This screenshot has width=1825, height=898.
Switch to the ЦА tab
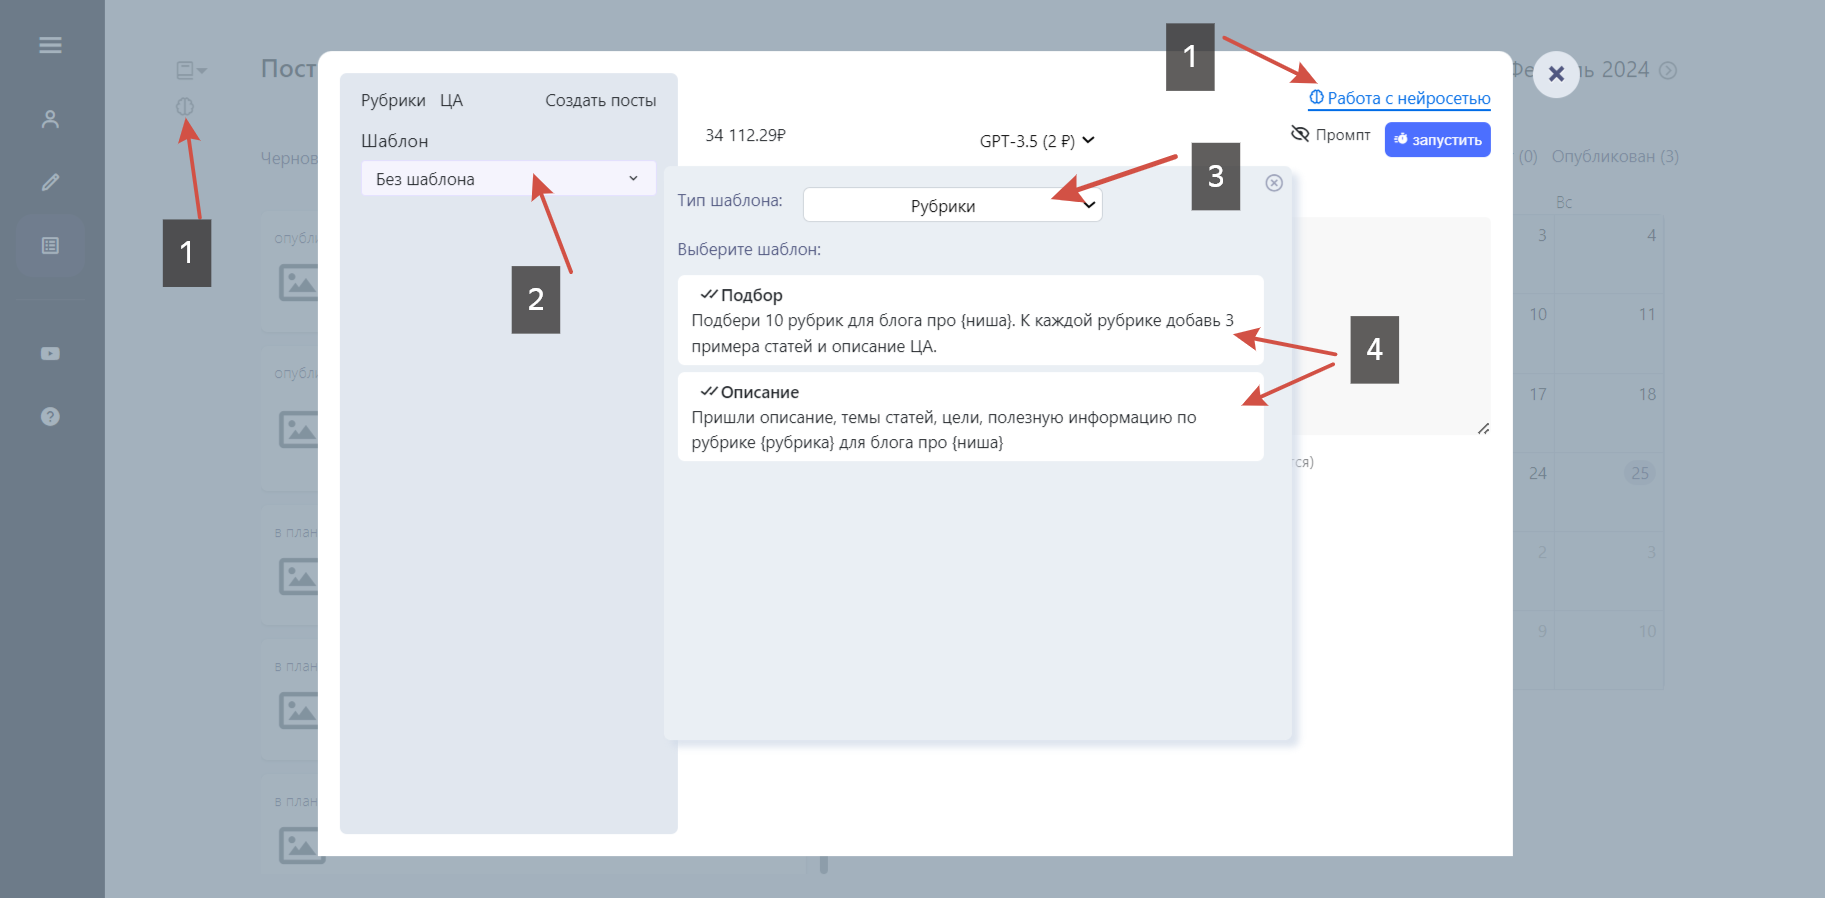451,100
